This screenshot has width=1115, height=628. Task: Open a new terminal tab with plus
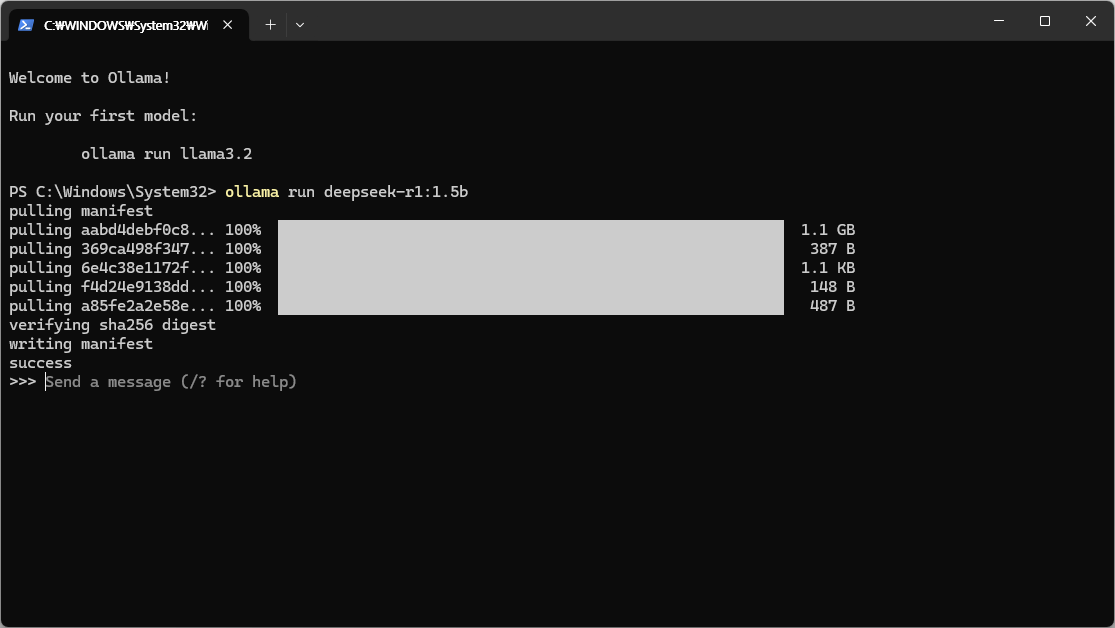tap(270, 25)
